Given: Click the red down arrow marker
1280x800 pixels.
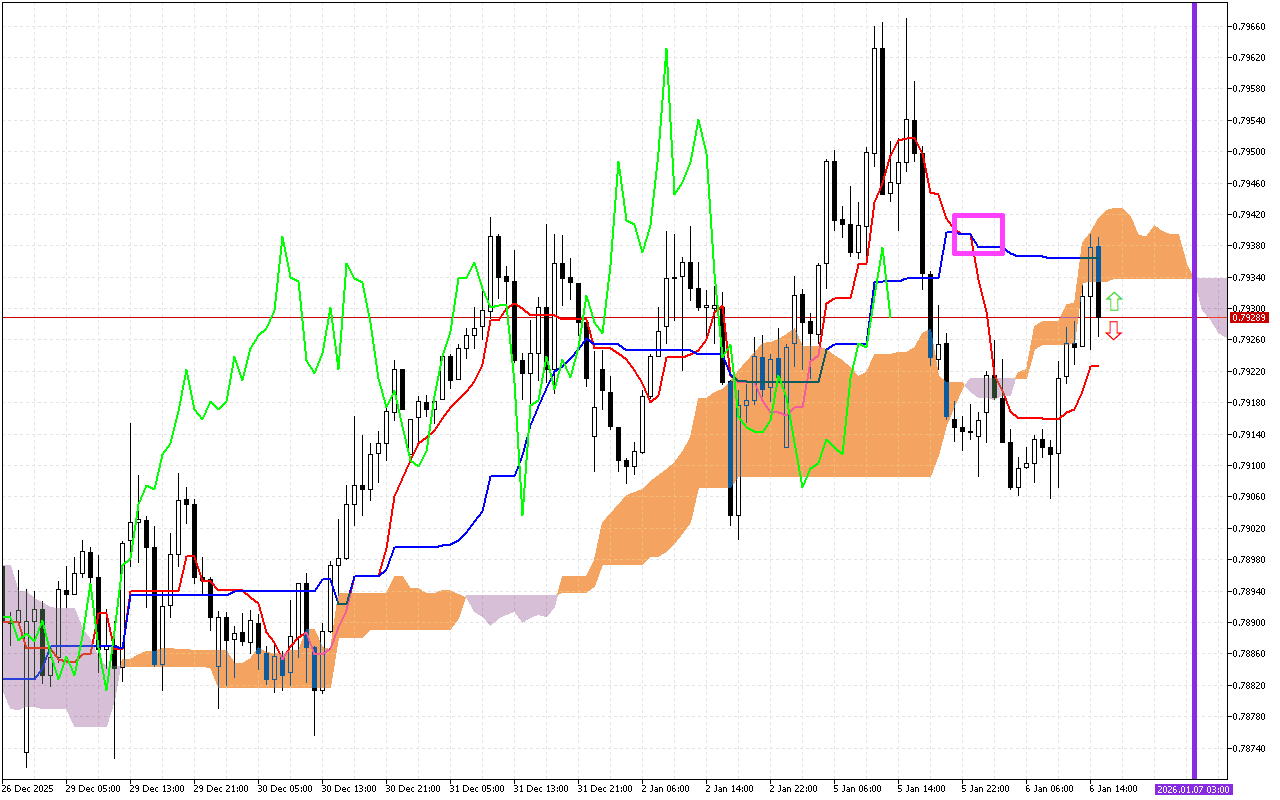Looking at the screenshot, I should pos(1114,331).
